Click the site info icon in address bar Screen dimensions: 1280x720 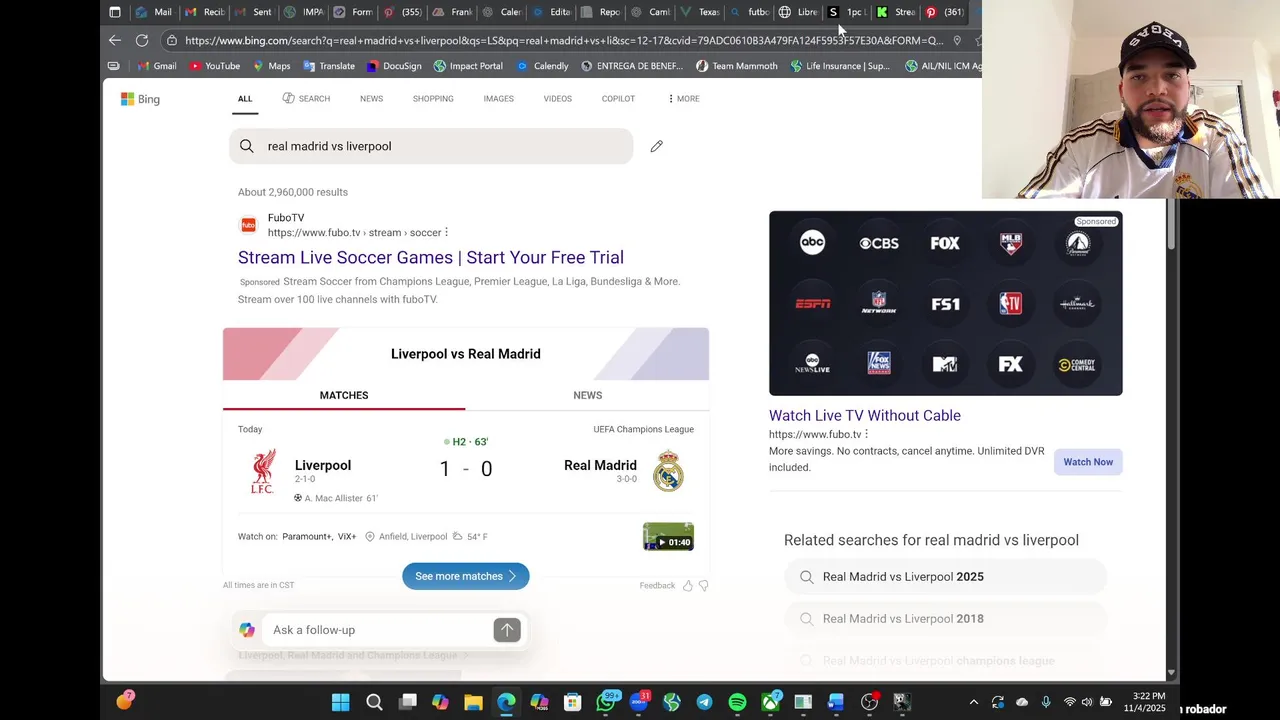[172, 40]
